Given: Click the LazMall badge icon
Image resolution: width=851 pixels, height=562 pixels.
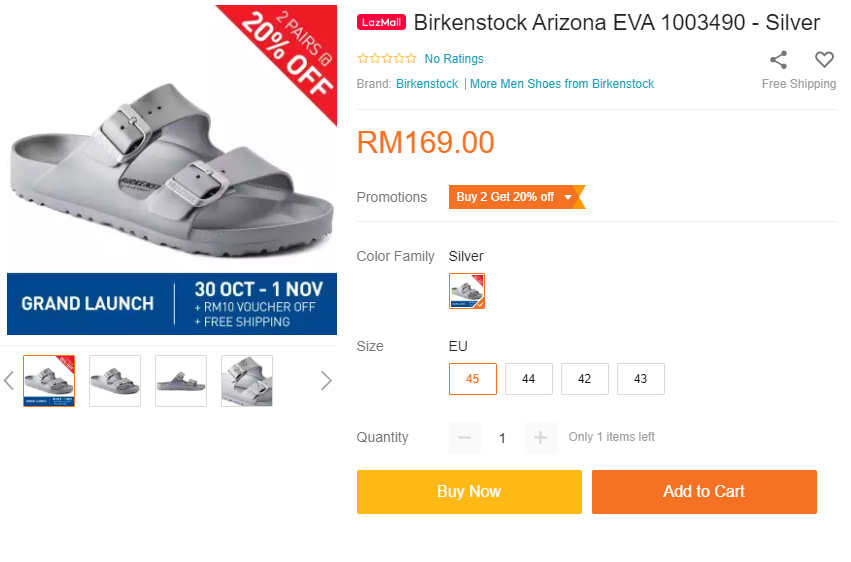Looking at the screenshot, I should tap(381, 23).
